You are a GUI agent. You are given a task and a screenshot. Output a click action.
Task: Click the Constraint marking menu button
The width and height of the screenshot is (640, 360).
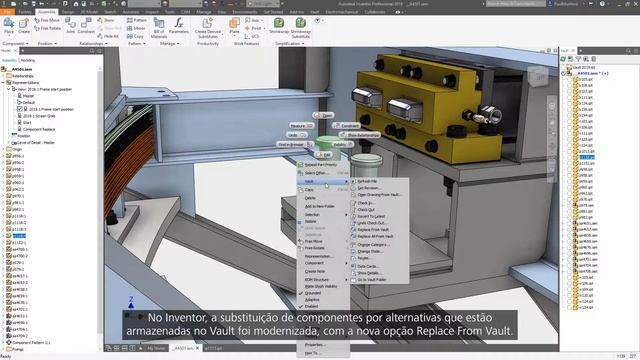[347, 126]
